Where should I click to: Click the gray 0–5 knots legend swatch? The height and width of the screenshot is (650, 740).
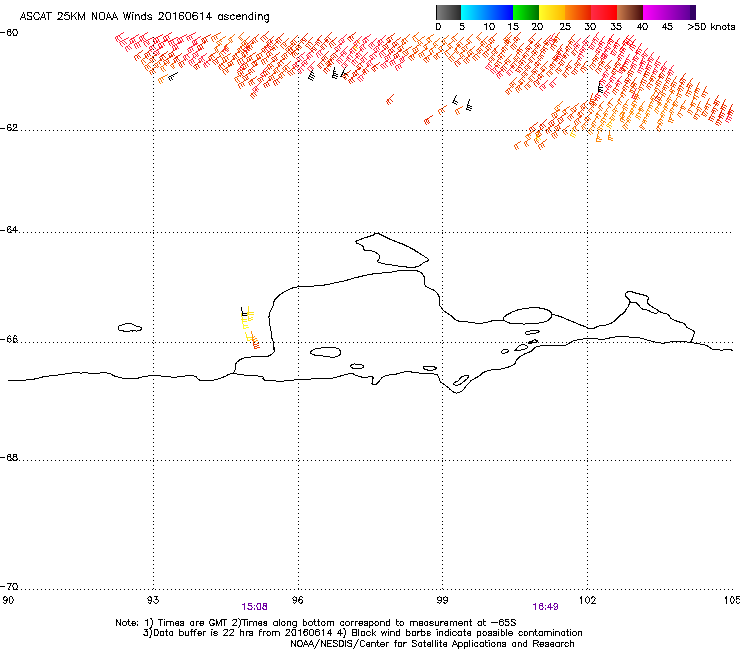[448, 12]
